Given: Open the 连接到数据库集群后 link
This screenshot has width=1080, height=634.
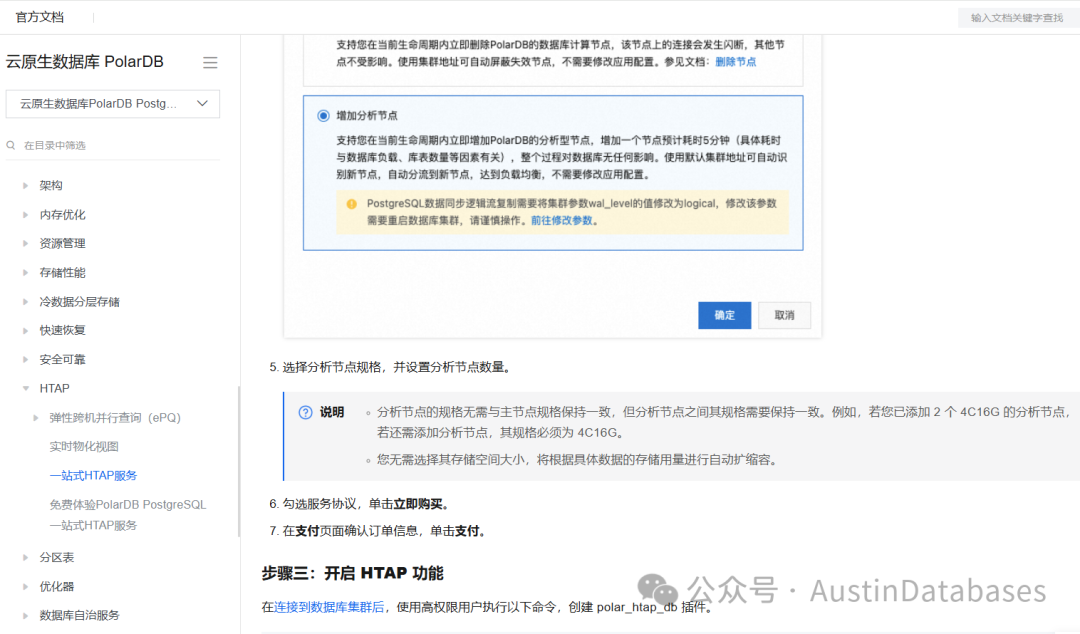Looking at the screenshot, I should pos(329,607).
